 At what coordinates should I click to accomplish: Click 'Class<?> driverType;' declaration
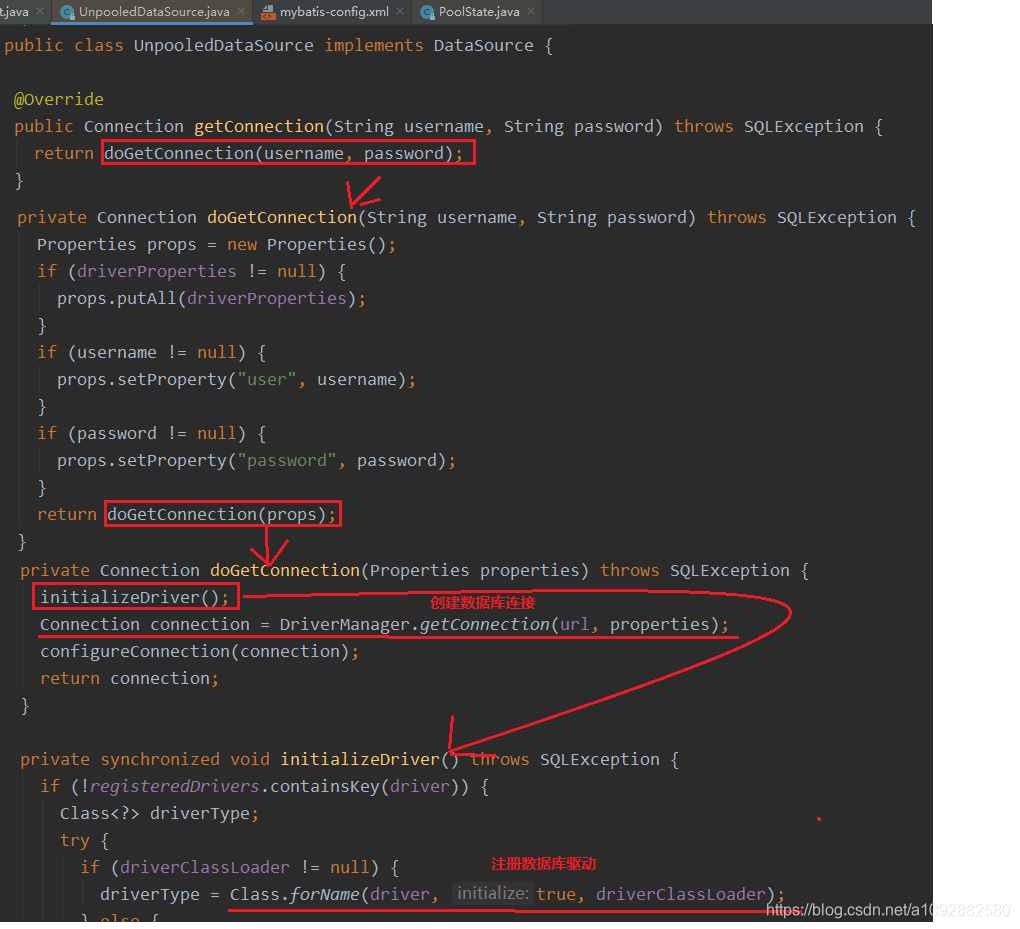[159, 813]
